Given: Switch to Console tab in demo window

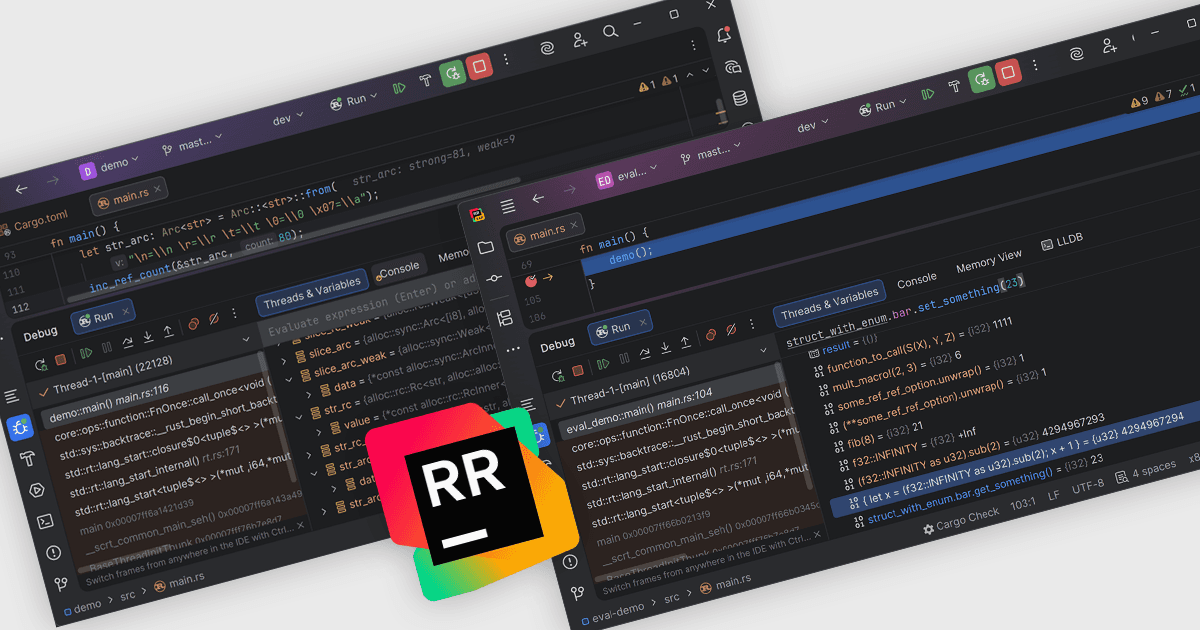Looking at the screenshot, I should tap(399, 268).
